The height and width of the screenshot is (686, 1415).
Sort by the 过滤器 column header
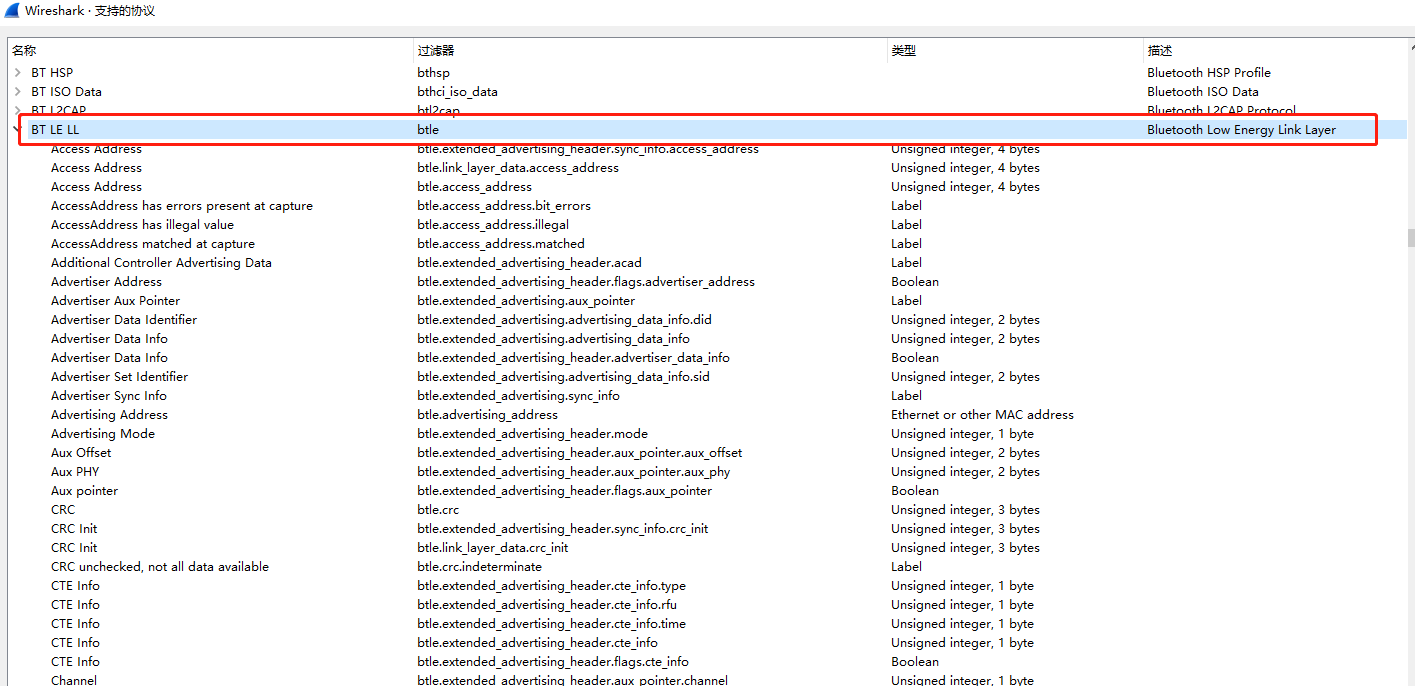[435, 51]
